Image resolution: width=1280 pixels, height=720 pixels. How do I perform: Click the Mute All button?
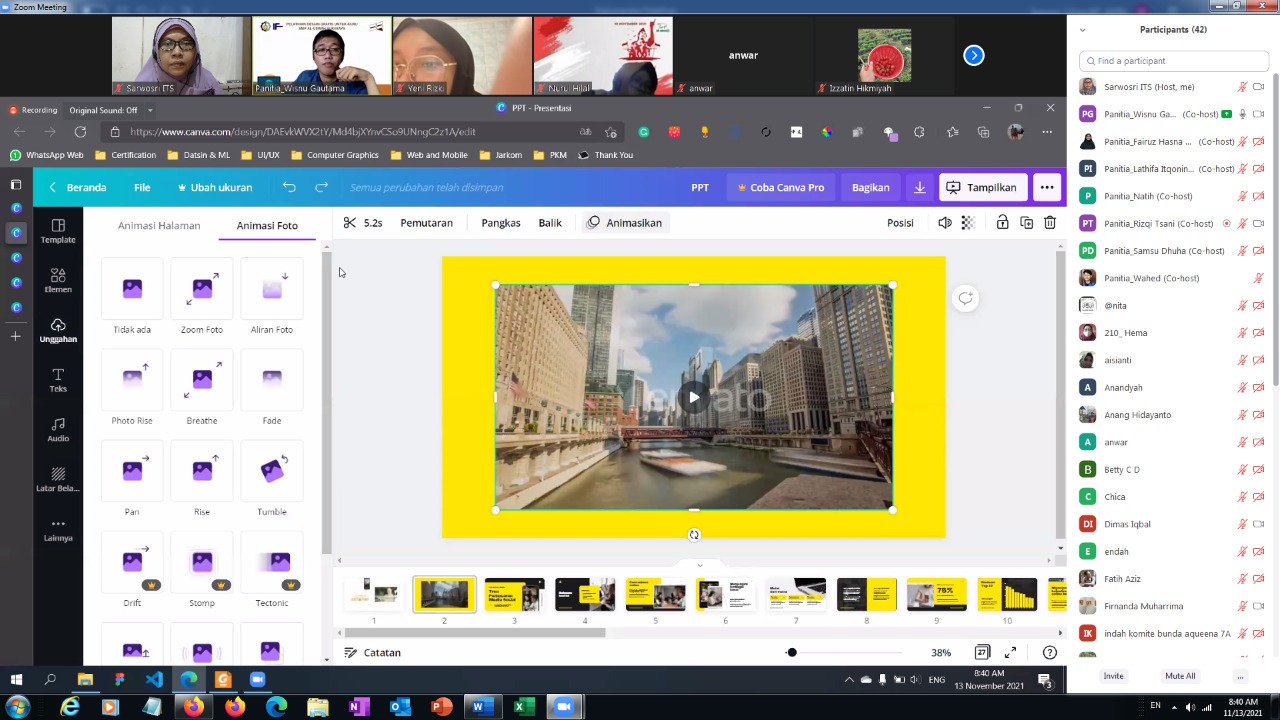(x=1180, y=676)
